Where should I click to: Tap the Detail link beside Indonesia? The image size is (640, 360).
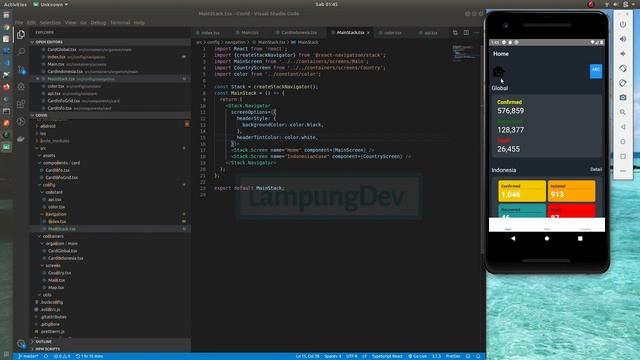coord(596,169)
